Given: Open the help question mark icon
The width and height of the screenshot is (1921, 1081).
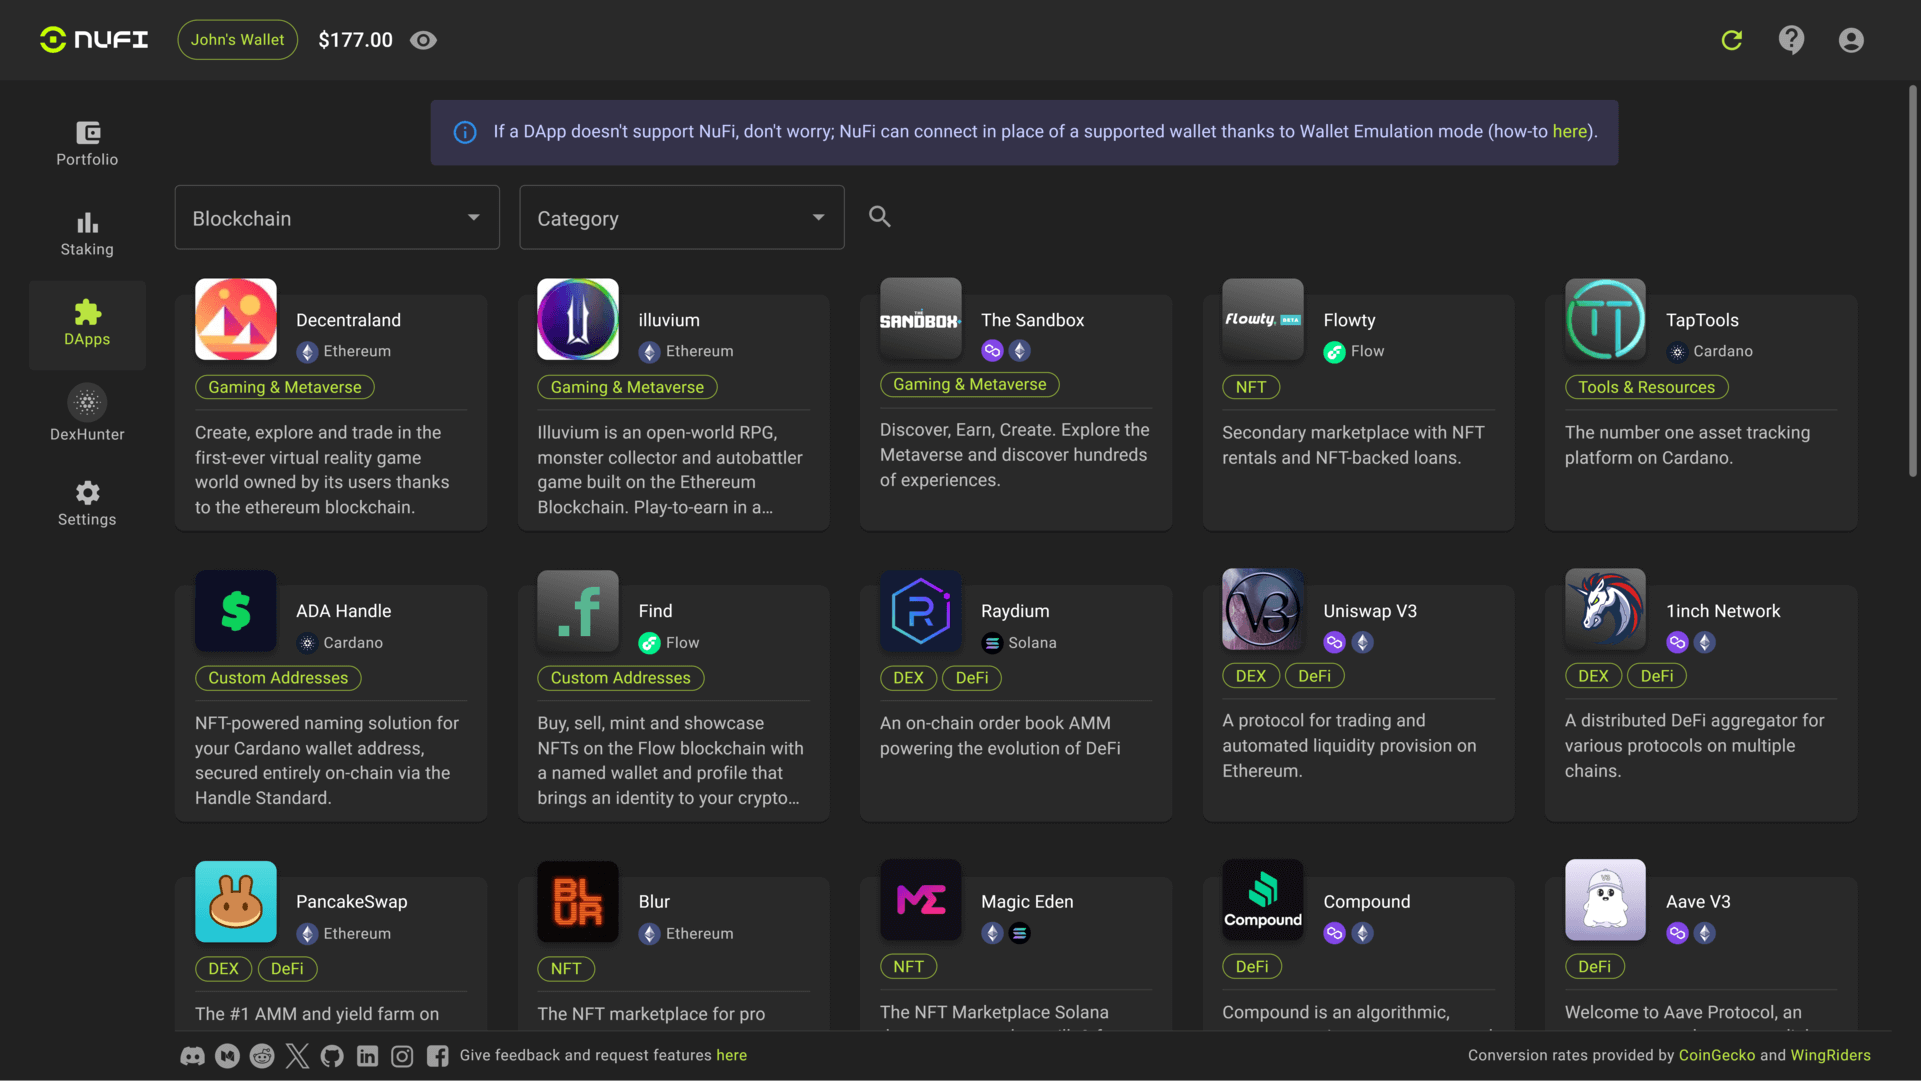Looking at the screenshot, I should click(1791, 40).
